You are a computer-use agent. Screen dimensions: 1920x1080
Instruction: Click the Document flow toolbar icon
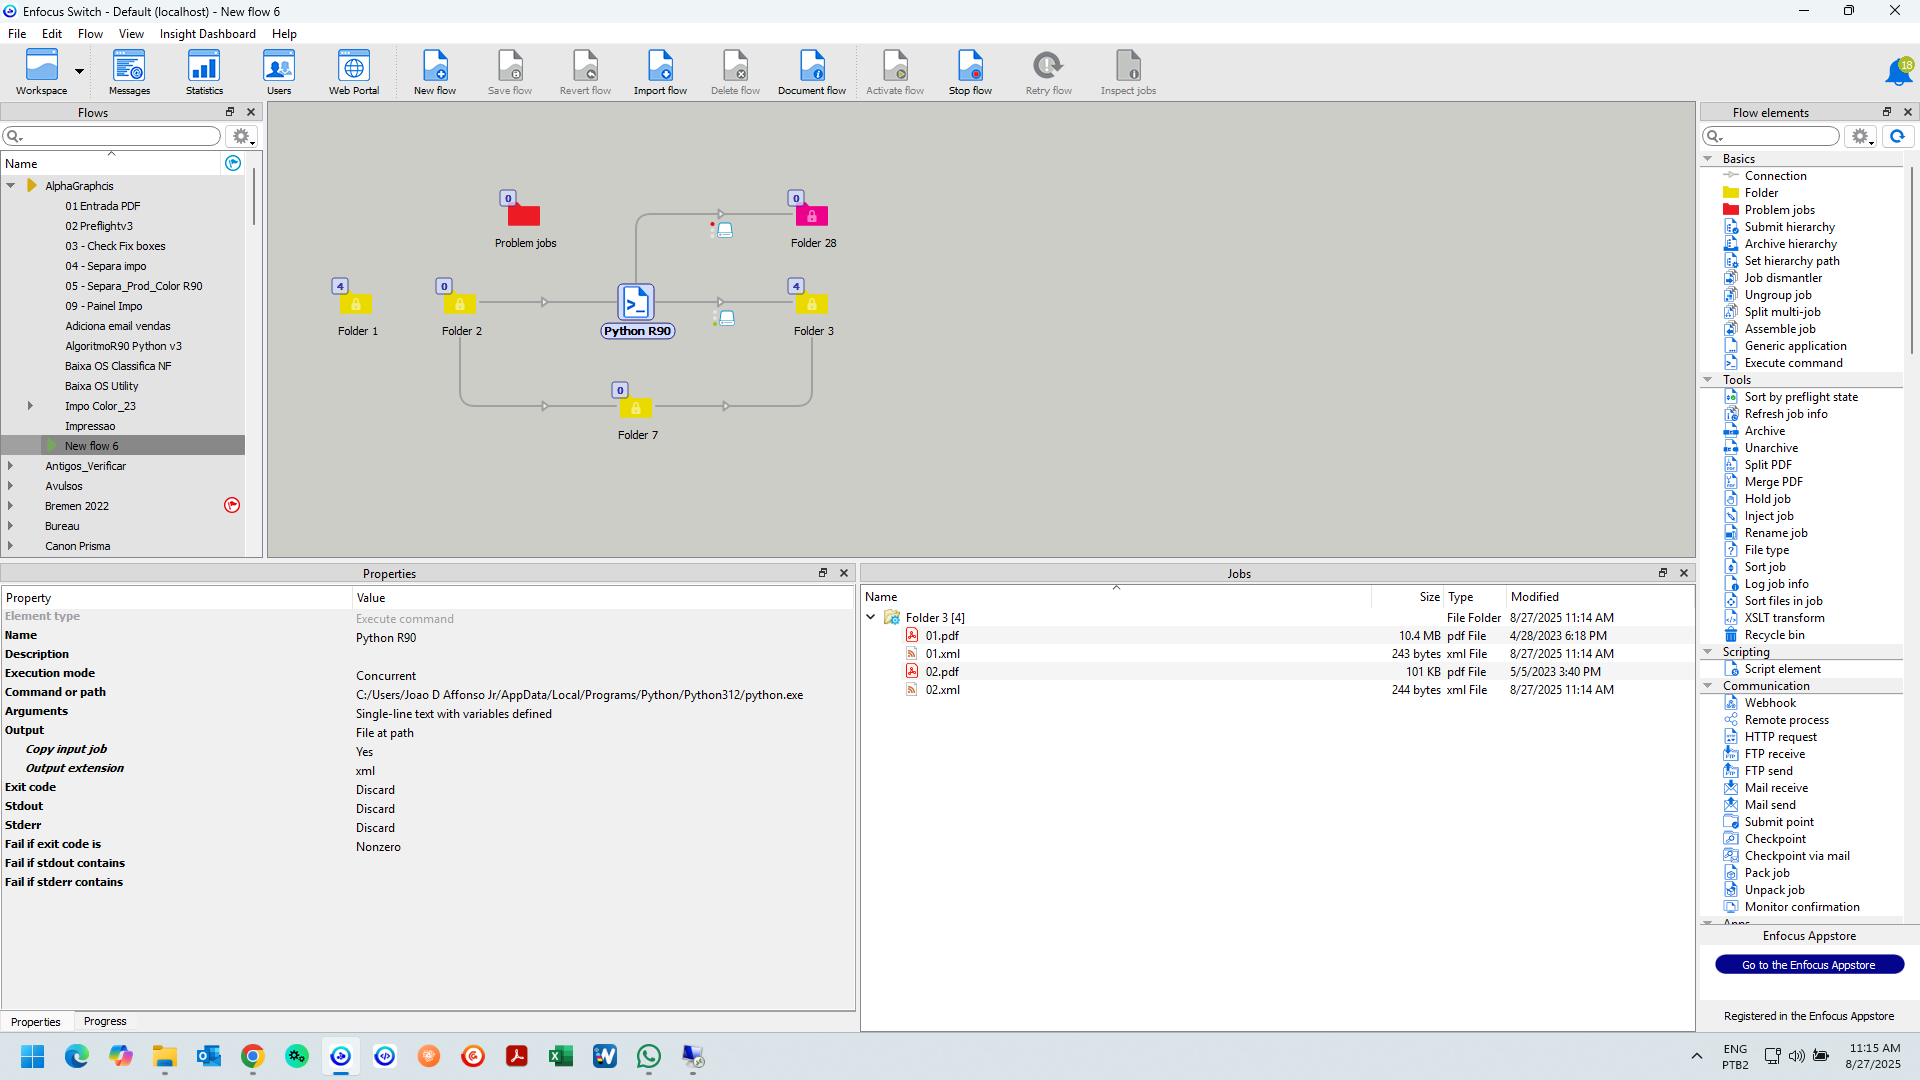(812, 72)
